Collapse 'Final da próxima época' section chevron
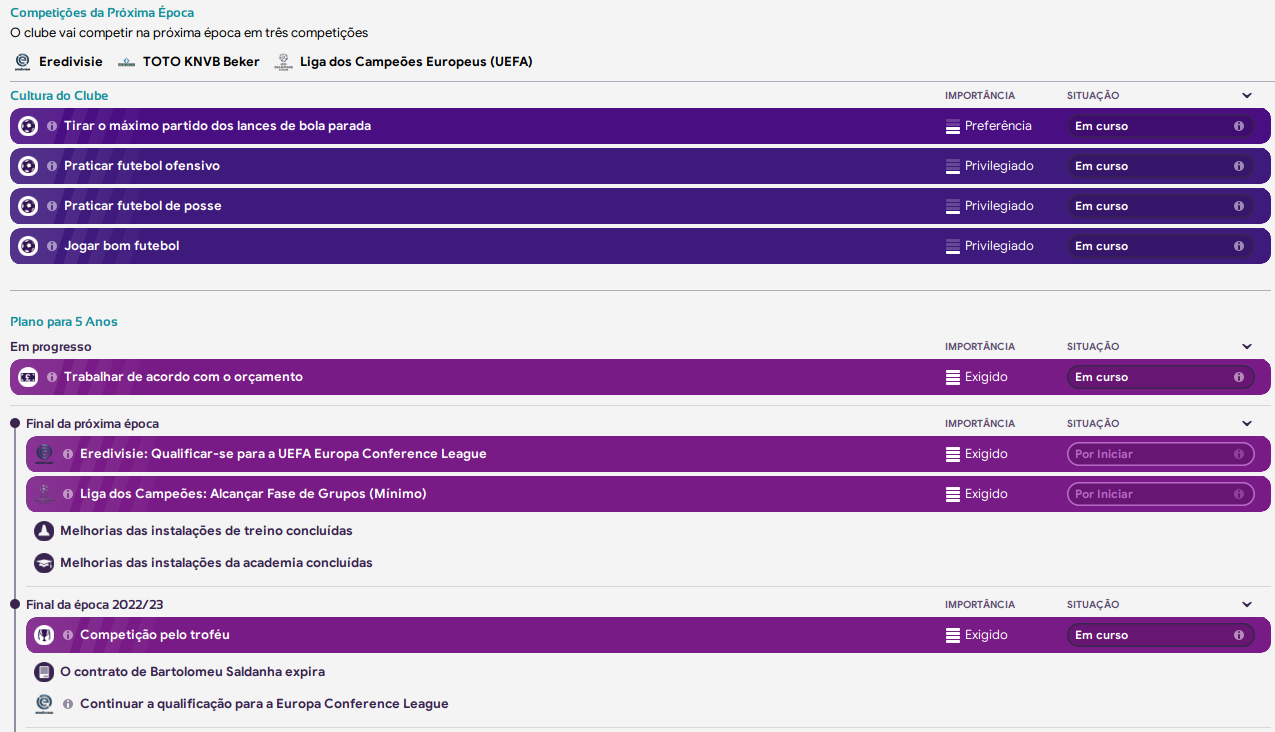Image resolution: width=1275 pixels, height=732 pixels. point(1247,424)
